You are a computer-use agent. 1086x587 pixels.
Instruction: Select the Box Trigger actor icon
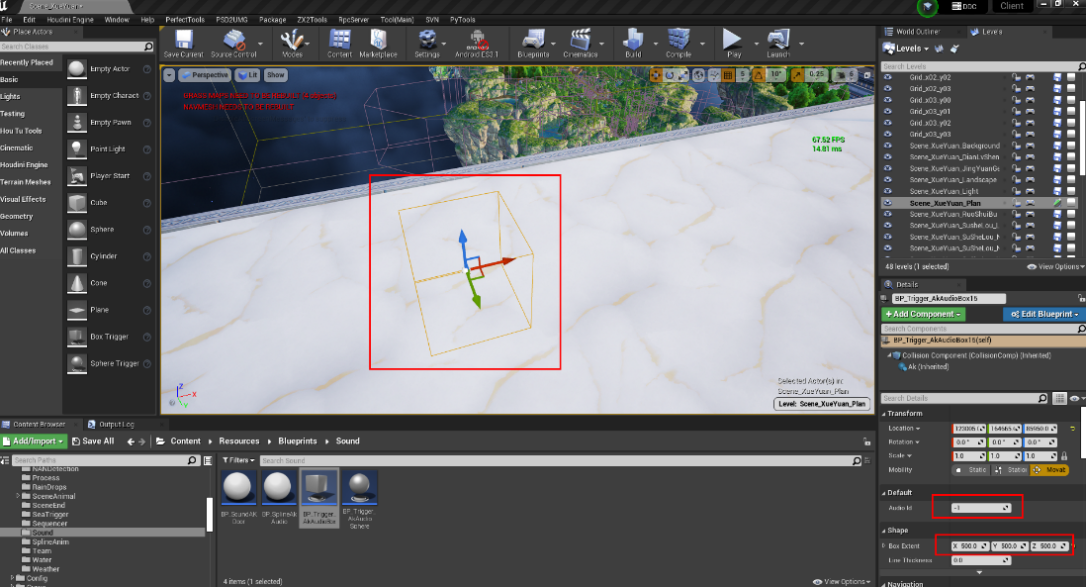pyautogui.click(x=77, y=336)
